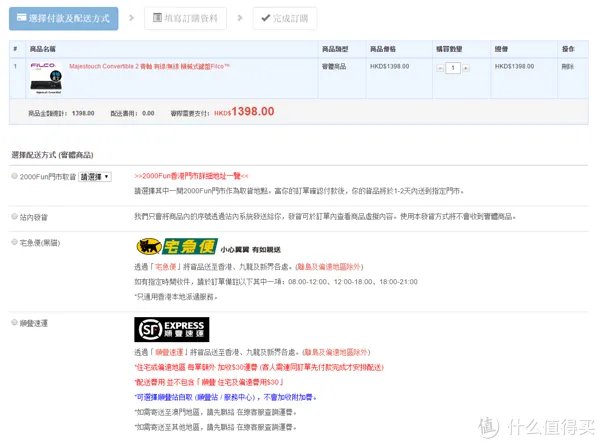Click the 商品價格 column header

click(383, 49)
